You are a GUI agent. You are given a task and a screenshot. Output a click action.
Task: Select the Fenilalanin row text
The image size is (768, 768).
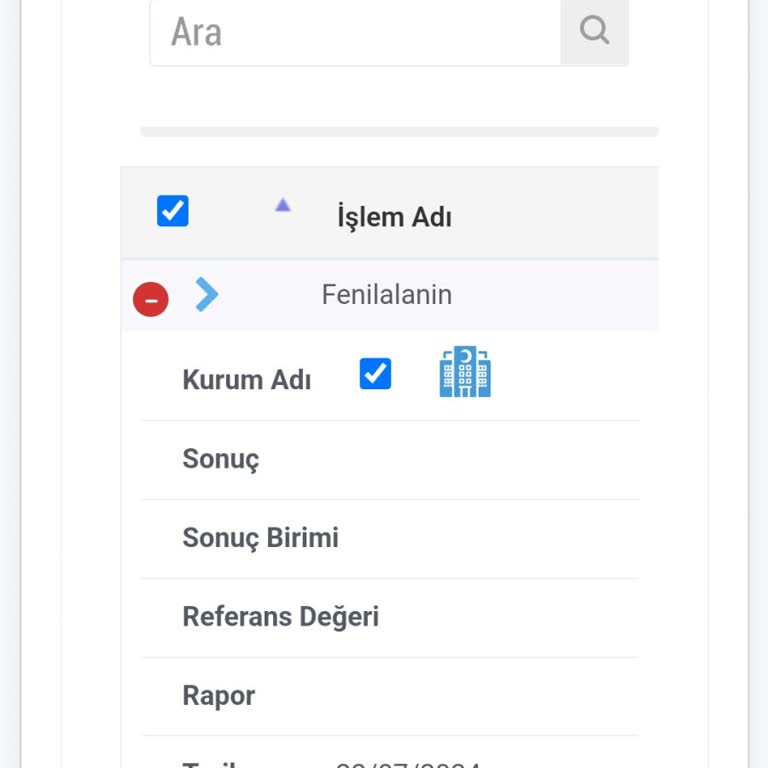tap(386, 295)
